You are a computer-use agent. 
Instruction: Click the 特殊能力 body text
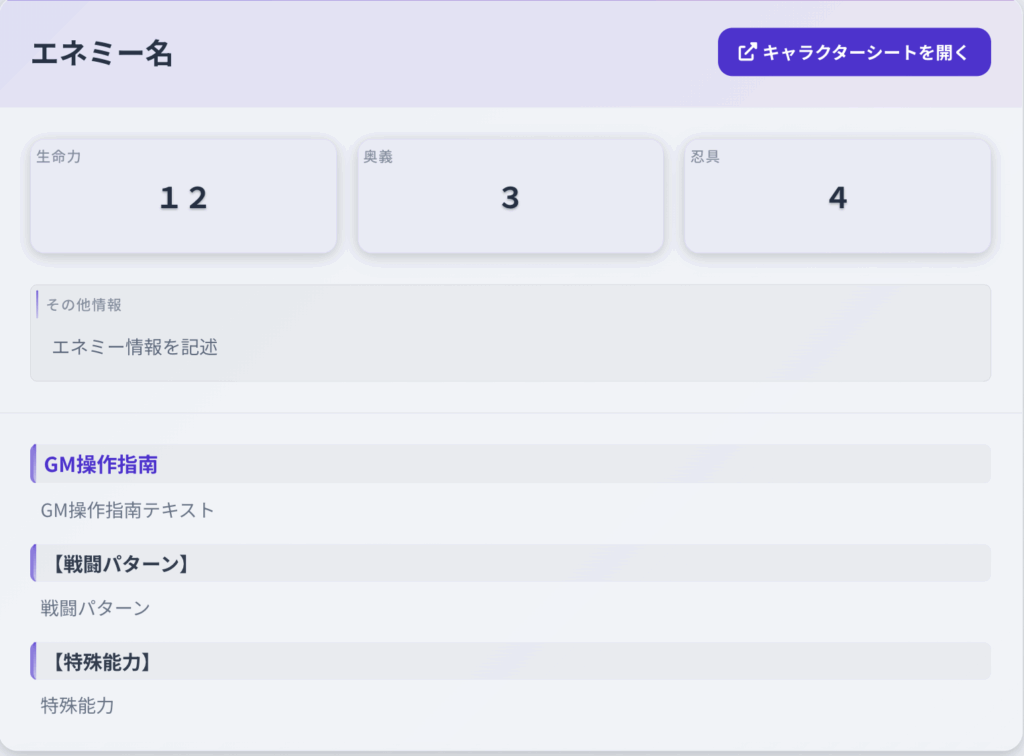[78, 705]
